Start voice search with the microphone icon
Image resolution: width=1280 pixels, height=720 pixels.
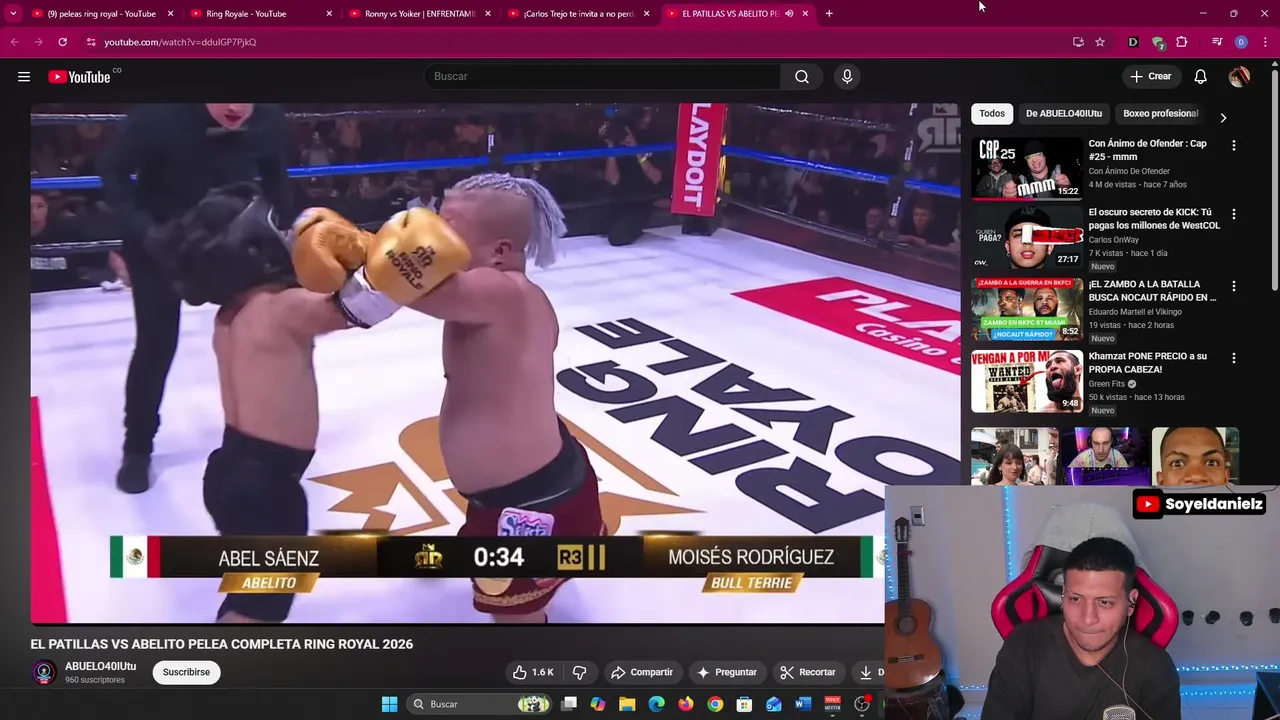[x=847, y=77]
